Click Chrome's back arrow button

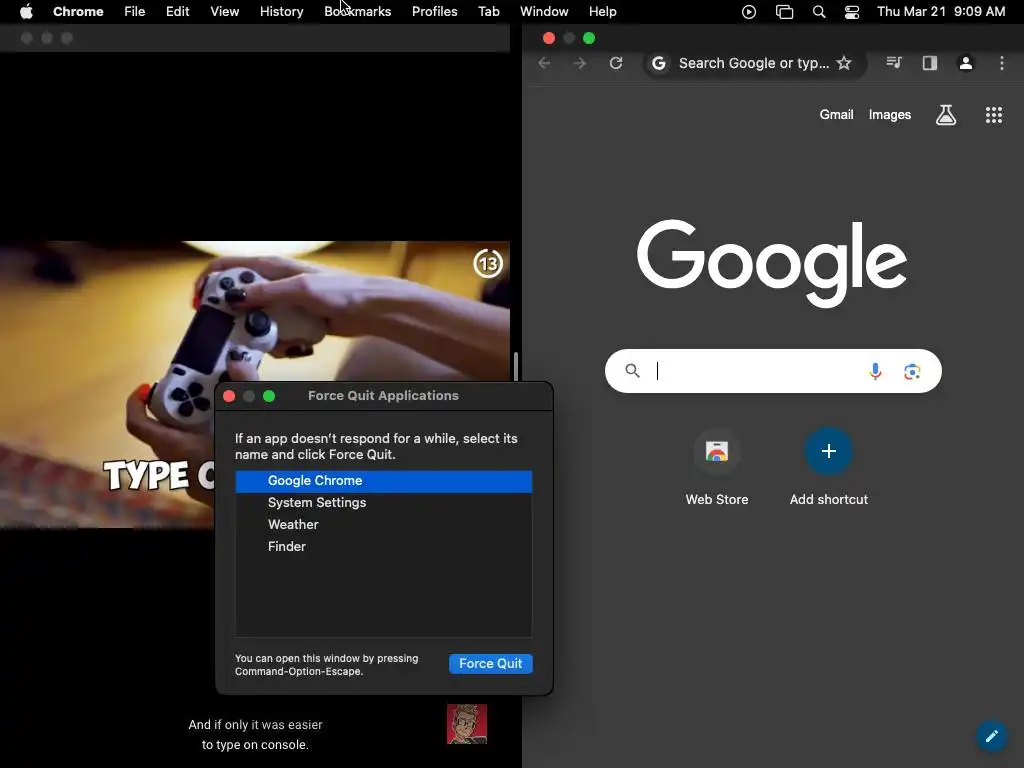544,63
